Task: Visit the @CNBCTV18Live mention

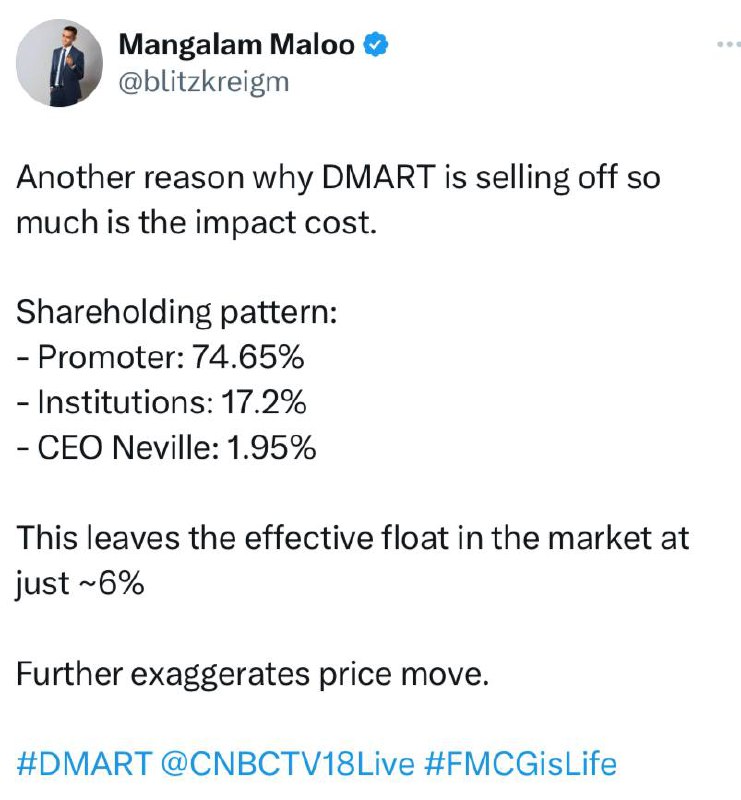Action: (x=287, y=764)
